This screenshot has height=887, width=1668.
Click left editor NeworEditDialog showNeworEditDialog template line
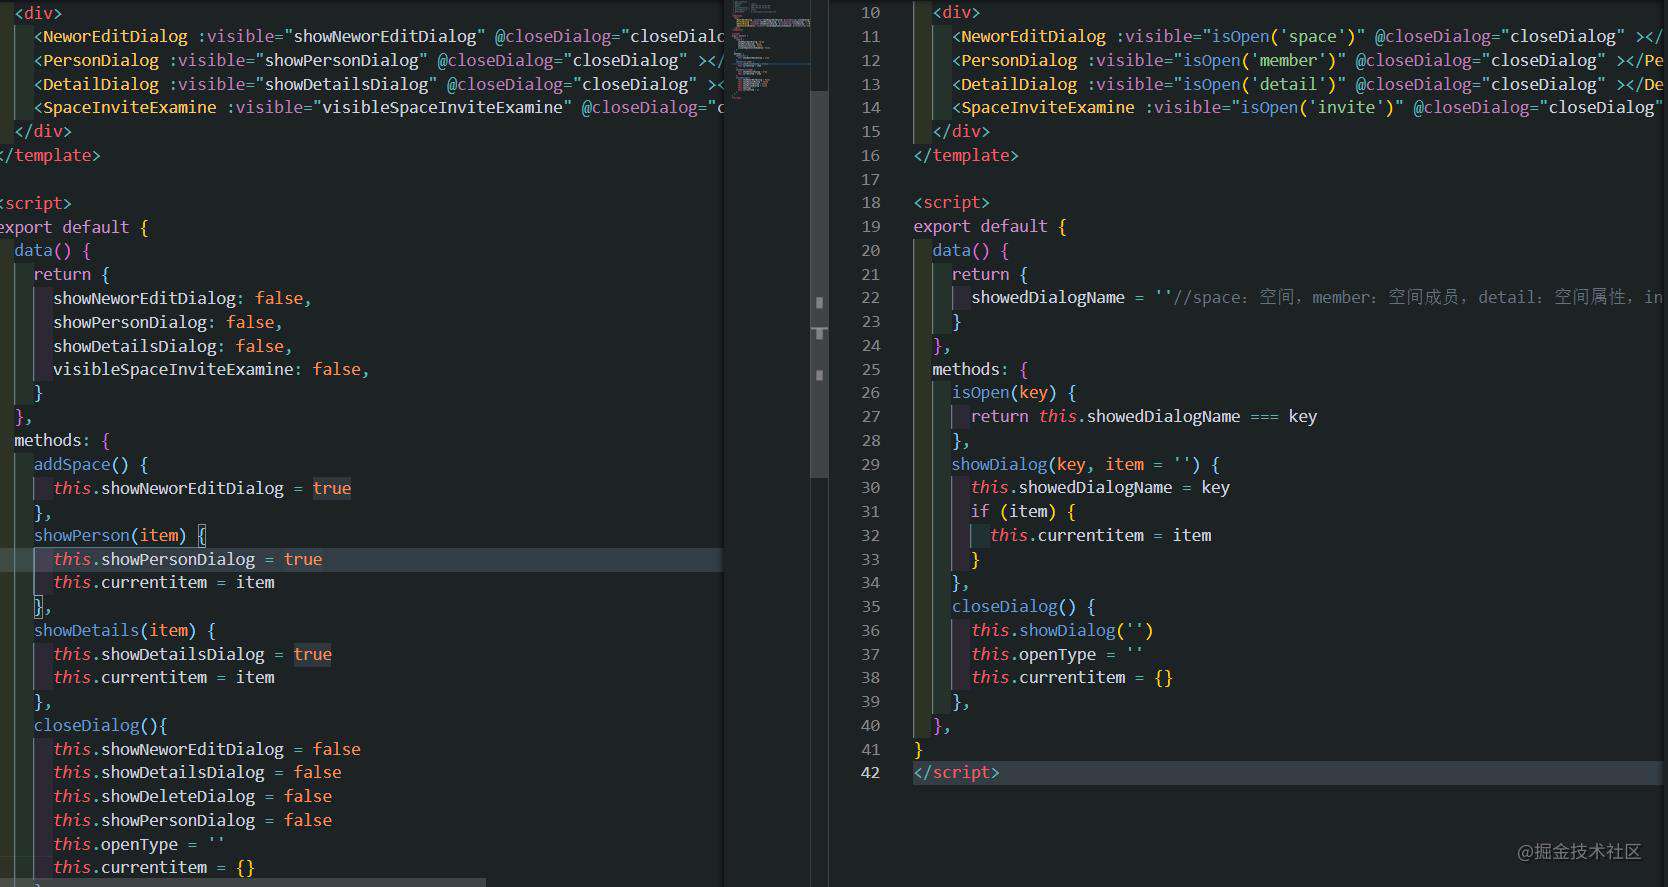(x=378, y=37)
